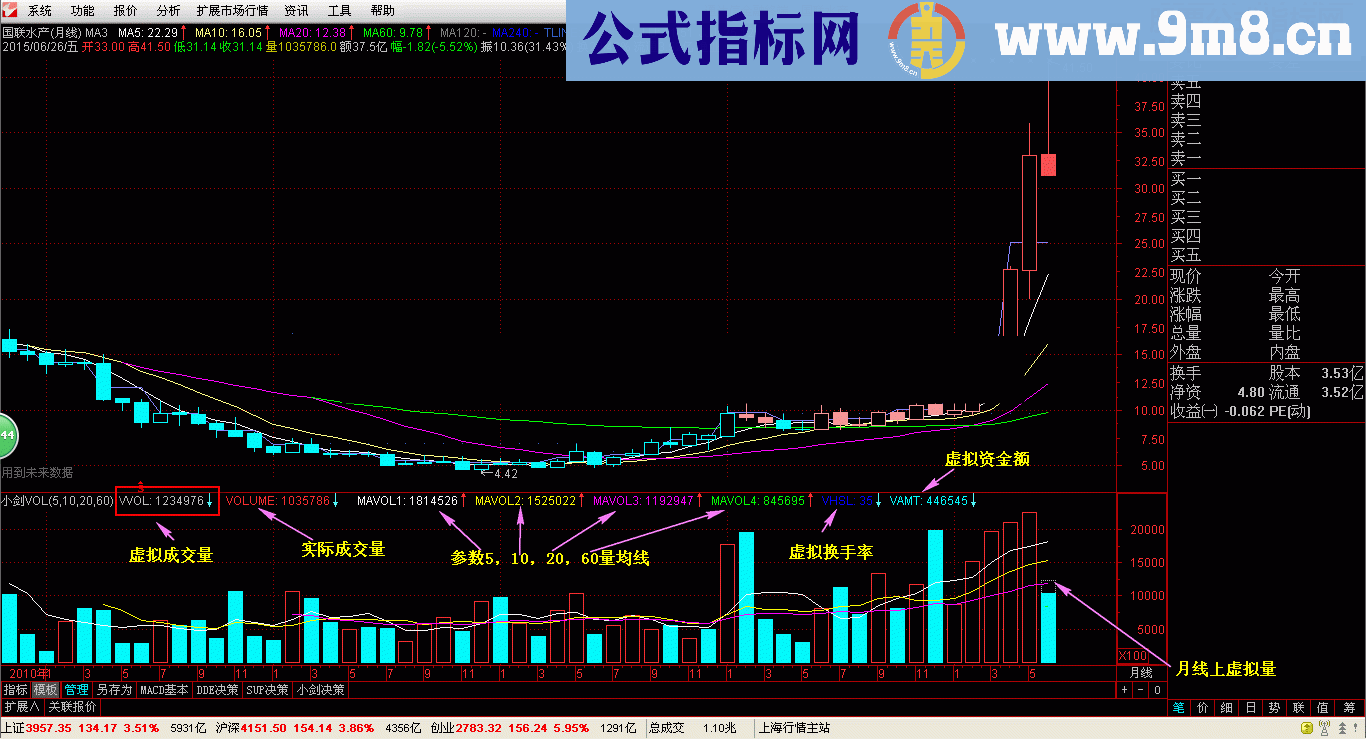Open the 工具 menu

341,11
